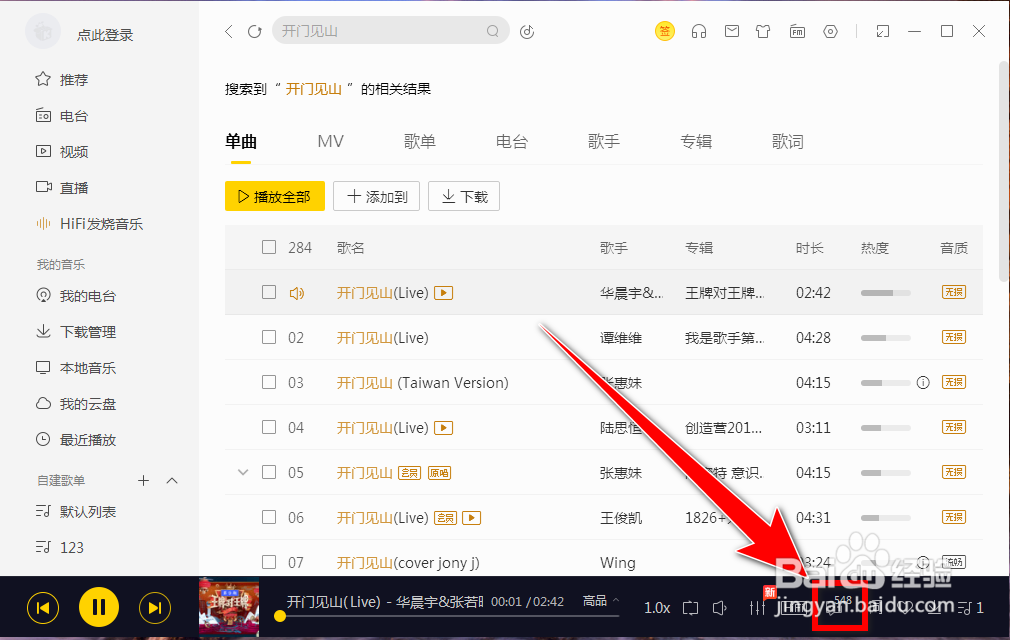This screenshot has height=640, width=1010.
Task: Switch to the 歌手 tab
Action: [x=604, y=142]
